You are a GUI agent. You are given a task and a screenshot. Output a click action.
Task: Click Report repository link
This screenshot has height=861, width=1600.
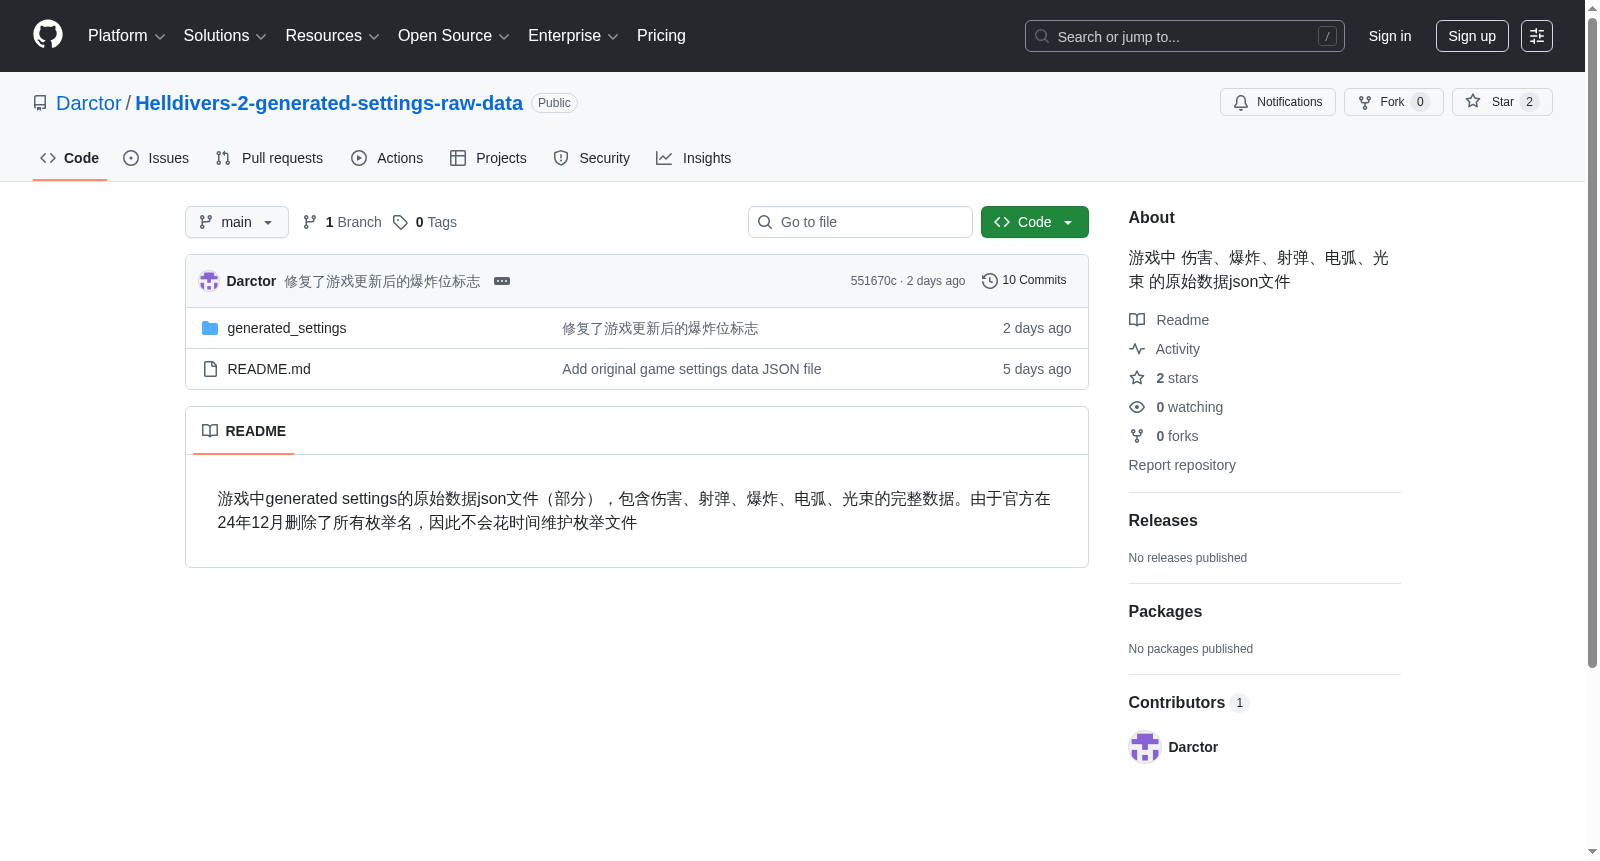point(1182,465)
